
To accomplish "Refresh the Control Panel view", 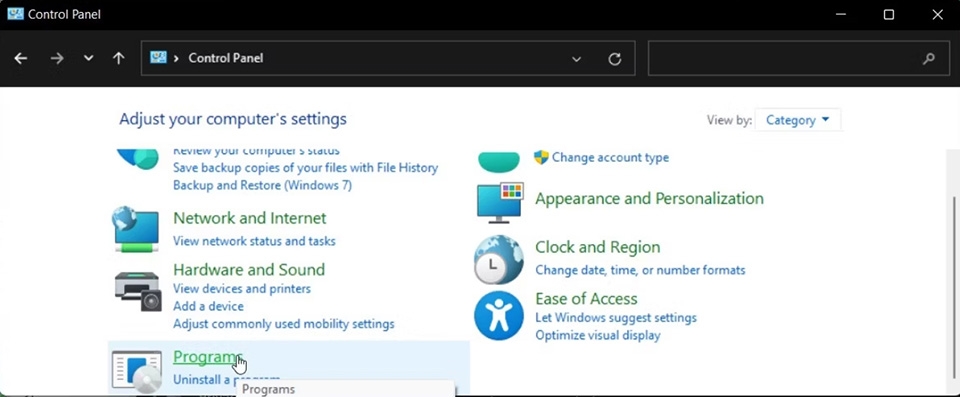I will point(615,59).
